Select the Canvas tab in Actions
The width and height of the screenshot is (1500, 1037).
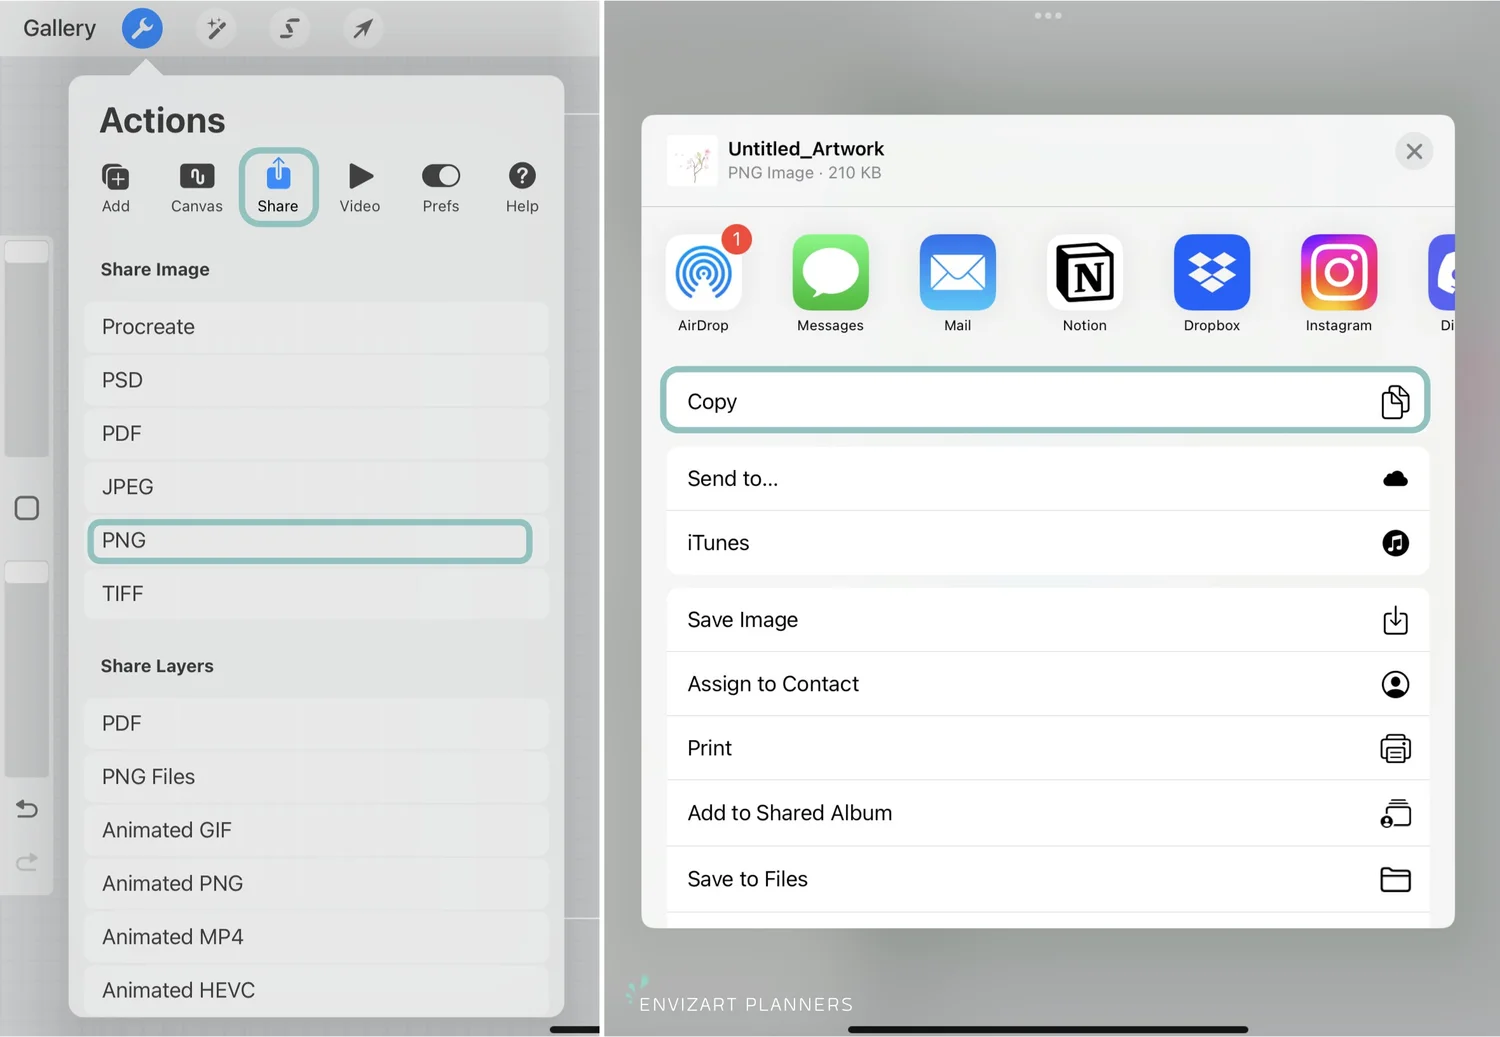196,186
